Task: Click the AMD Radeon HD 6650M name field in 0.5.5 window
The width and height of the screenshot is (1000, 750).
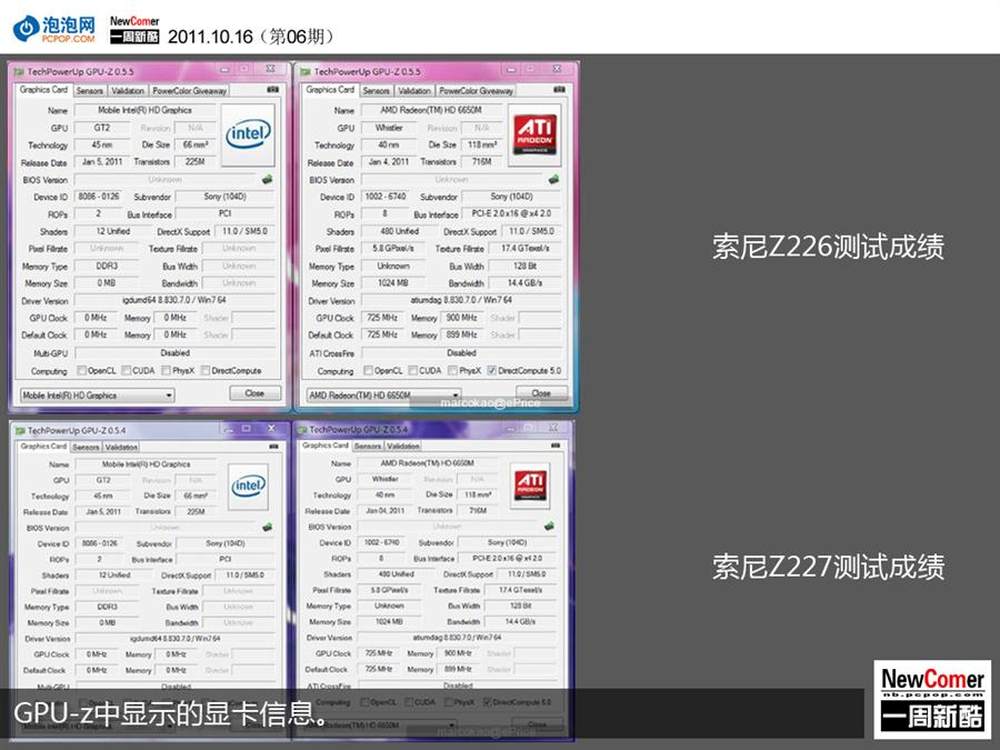Action: [x=431, y=110]
